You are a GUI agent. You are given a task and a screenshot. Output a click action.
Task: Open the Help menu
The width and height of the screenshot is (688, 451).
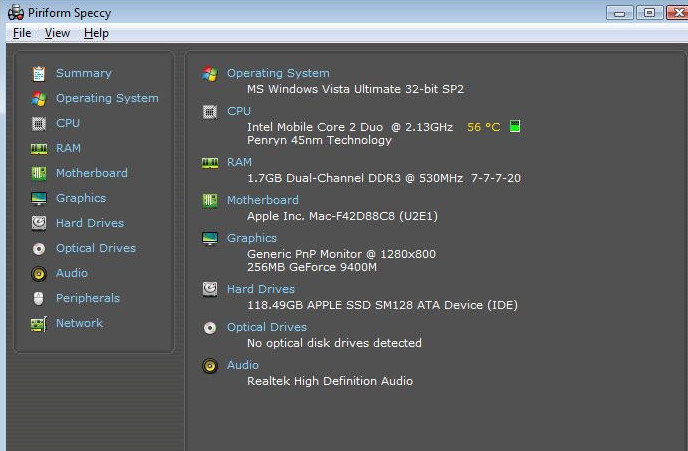[96, 33]
